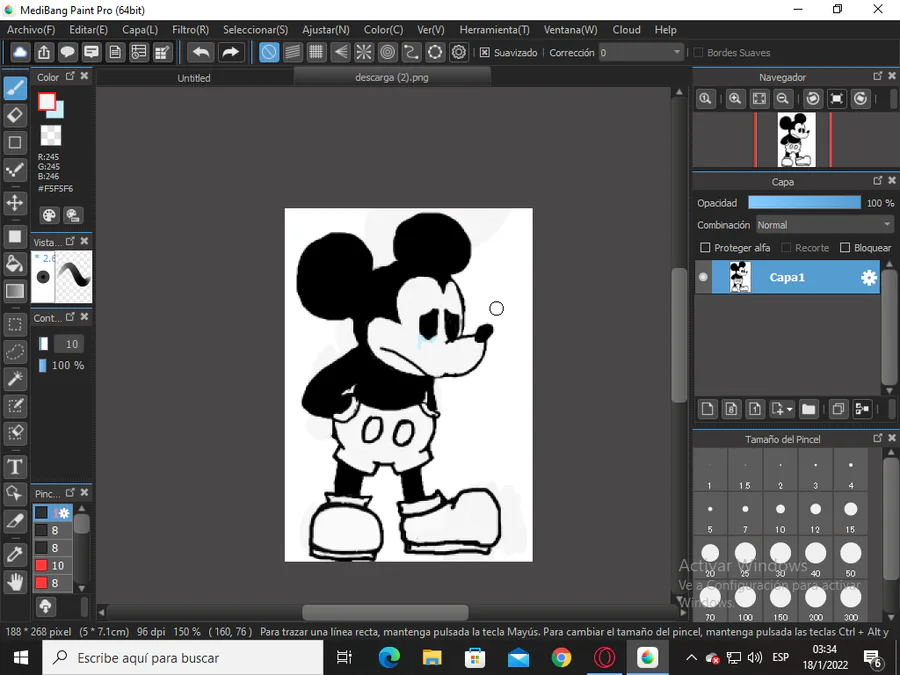Open the Combinación Normal dropdown
Screen dimensions: 900x675
[x=824, y=225]
